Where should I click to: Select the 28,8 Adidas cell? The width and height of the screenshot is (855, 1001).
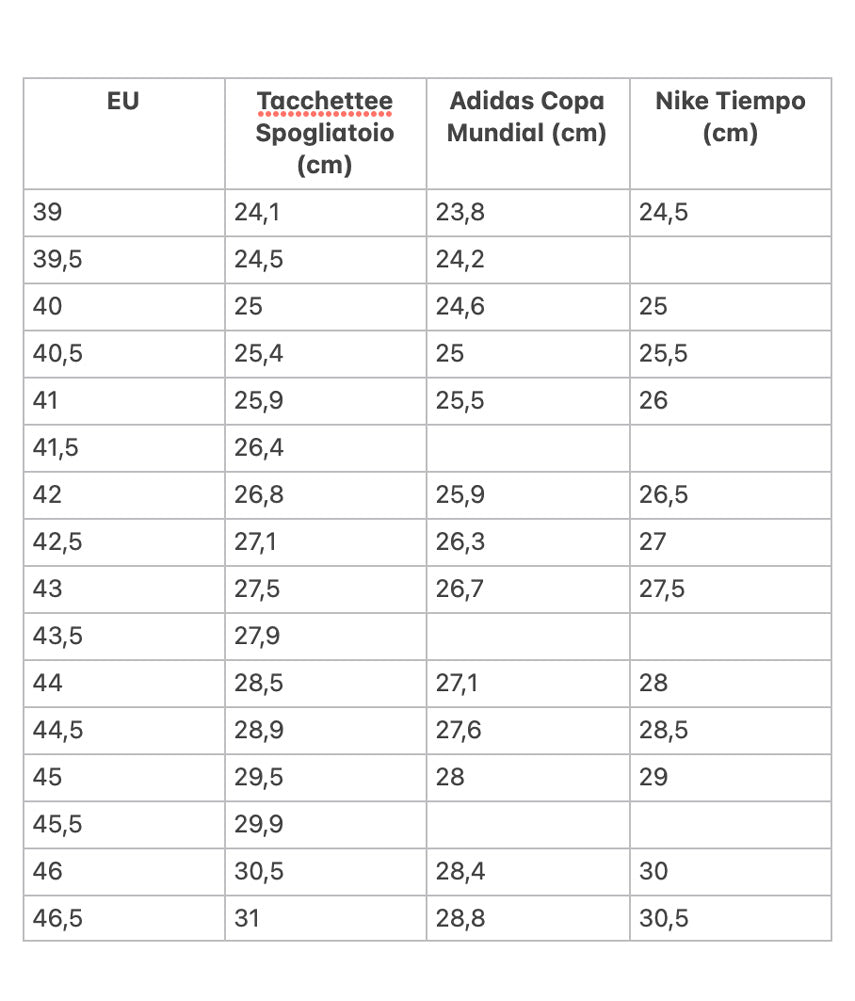[x=528, y=918]
